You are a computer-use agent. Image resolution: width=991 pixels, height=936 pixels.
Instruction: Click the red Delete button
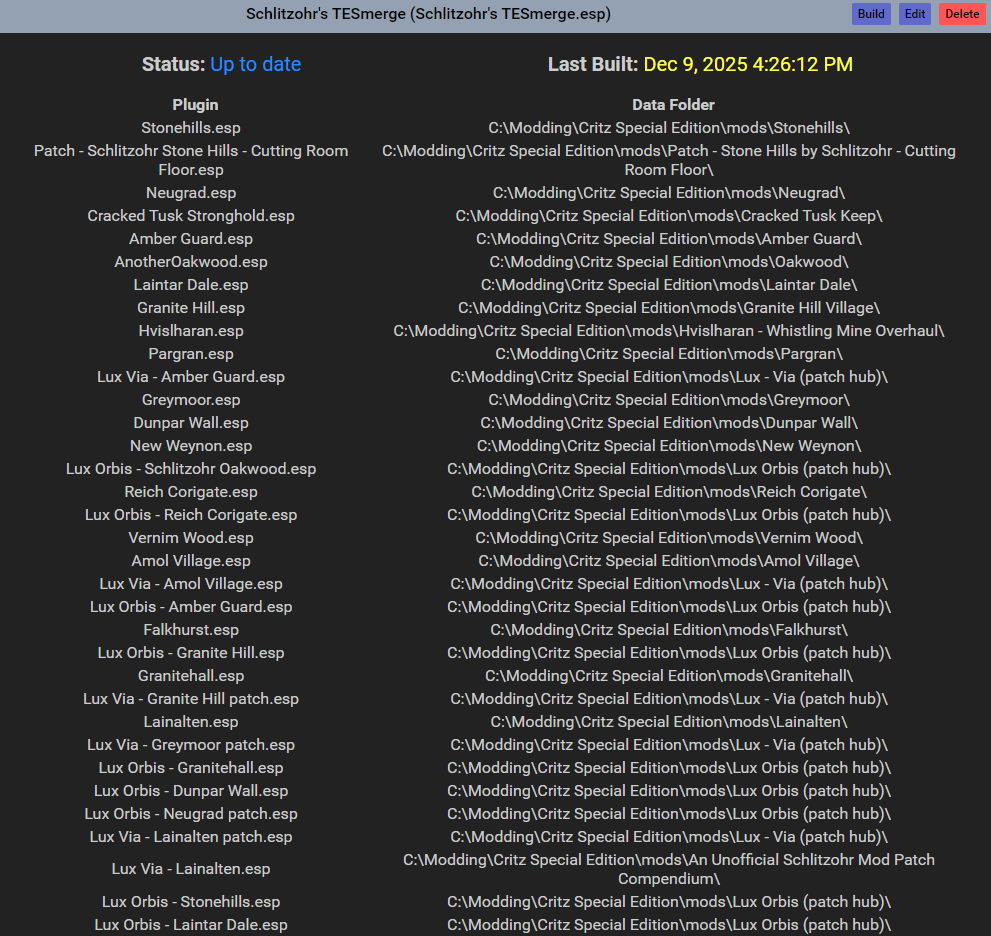(x=962, y=14)
